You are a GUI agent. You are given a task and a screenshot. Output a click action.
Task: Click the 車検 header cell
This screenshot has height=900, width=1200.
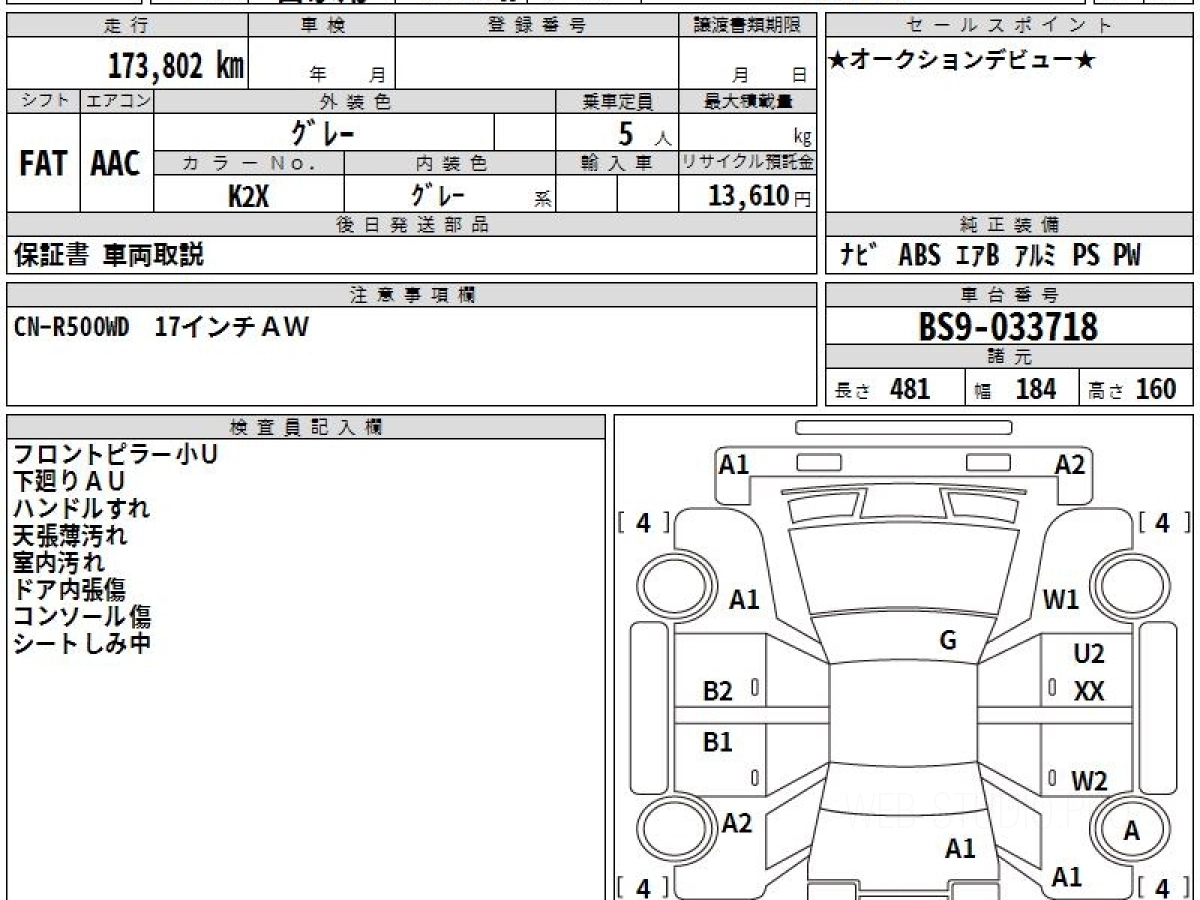tap(321, 25)
